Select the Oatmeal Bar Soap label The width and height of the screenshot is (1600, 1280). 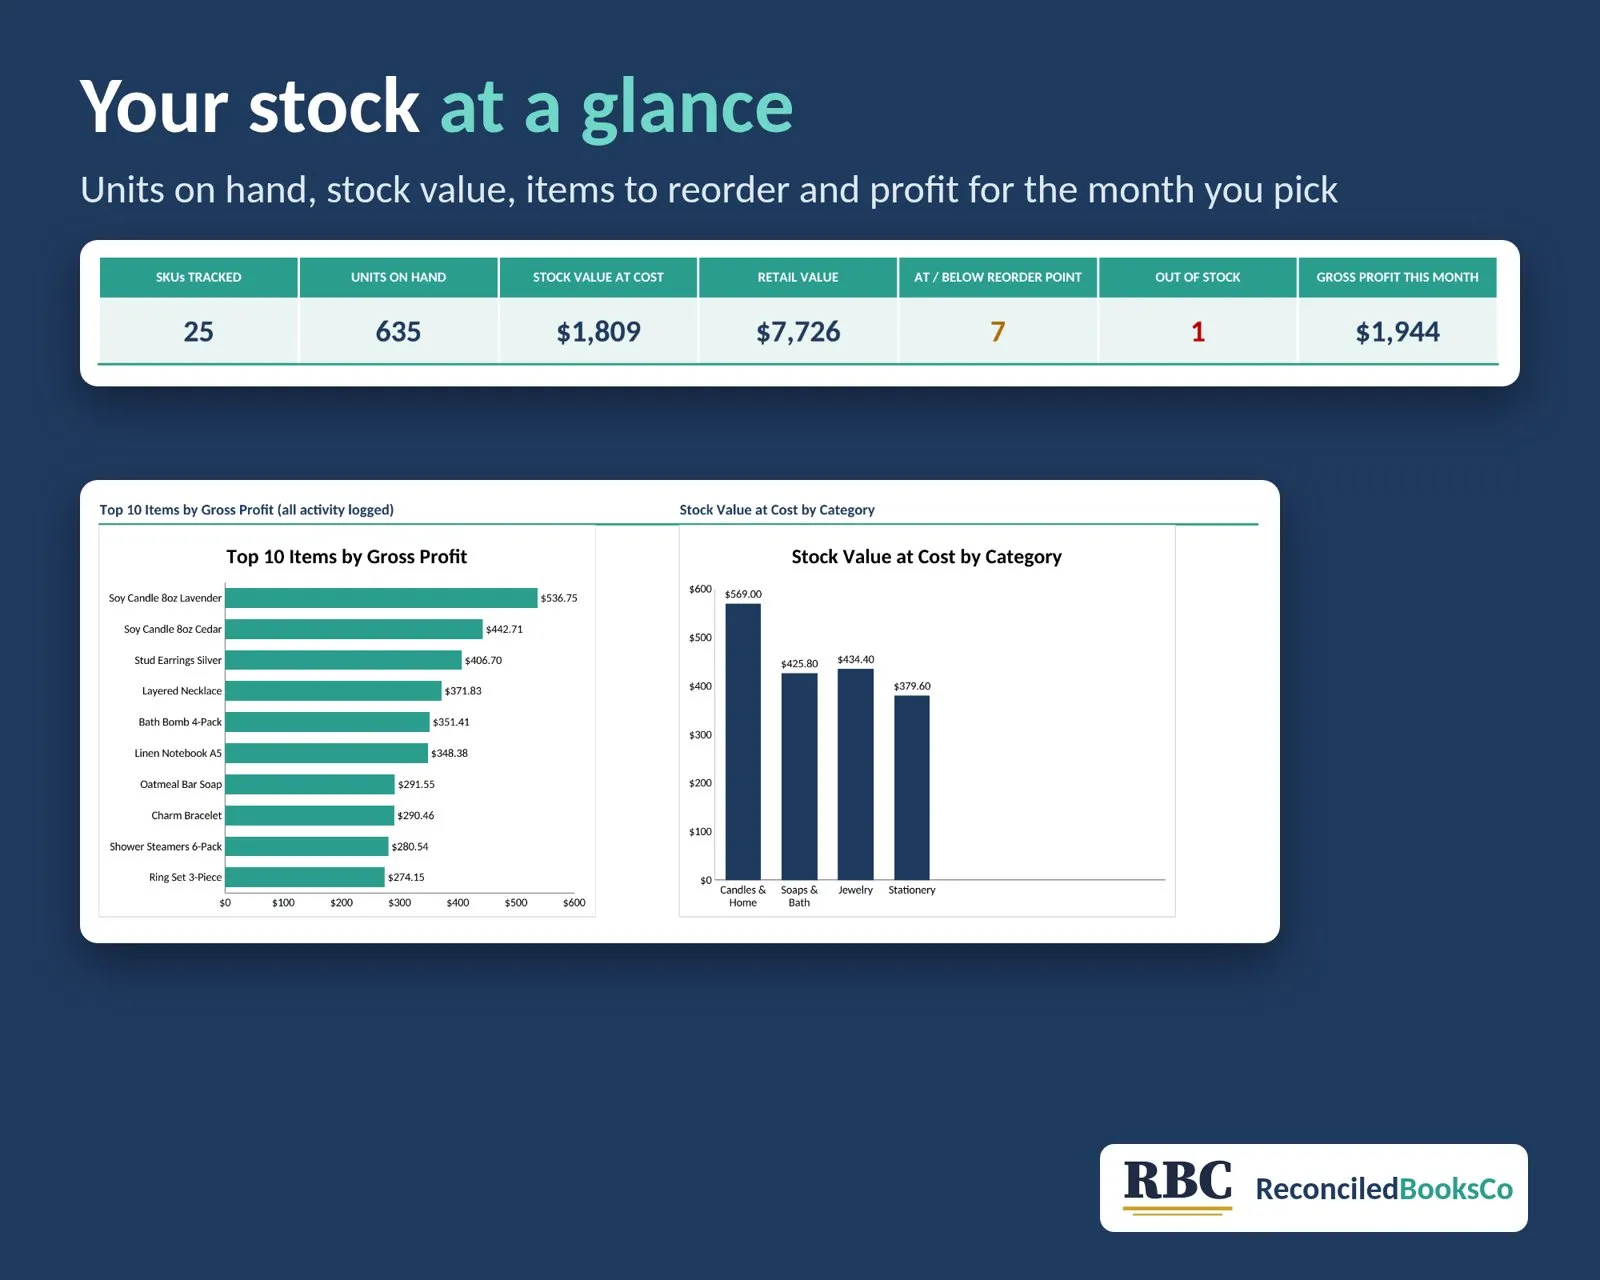pos(181,784)
